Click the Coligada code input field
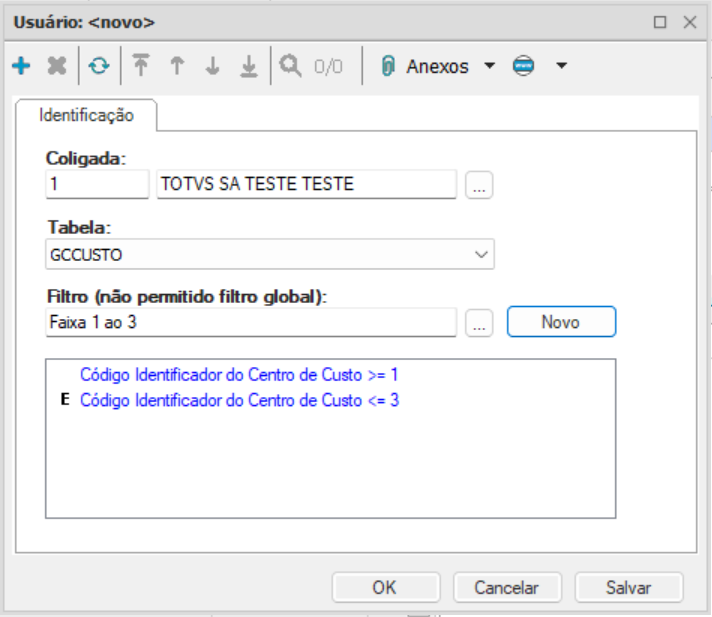 (x=97, y=184)
